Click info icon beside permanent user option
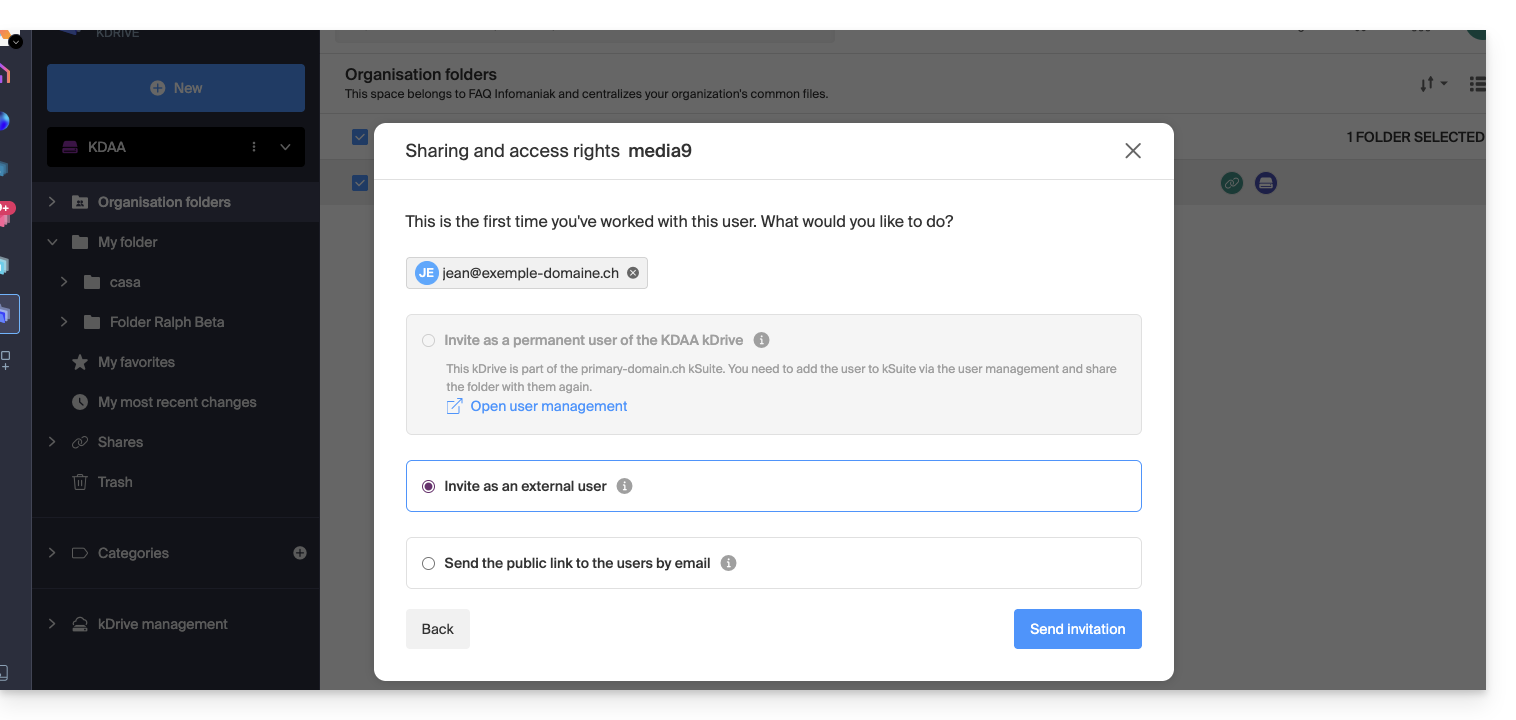The width and height of the screenshot is (1516, 720). coord(761,340)
